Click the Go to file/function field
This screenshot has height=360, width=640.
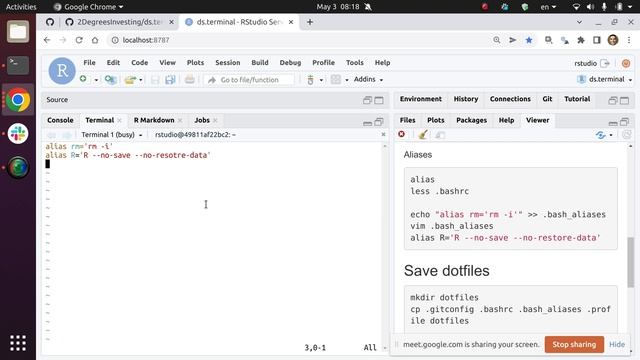[x=249, y=80]
